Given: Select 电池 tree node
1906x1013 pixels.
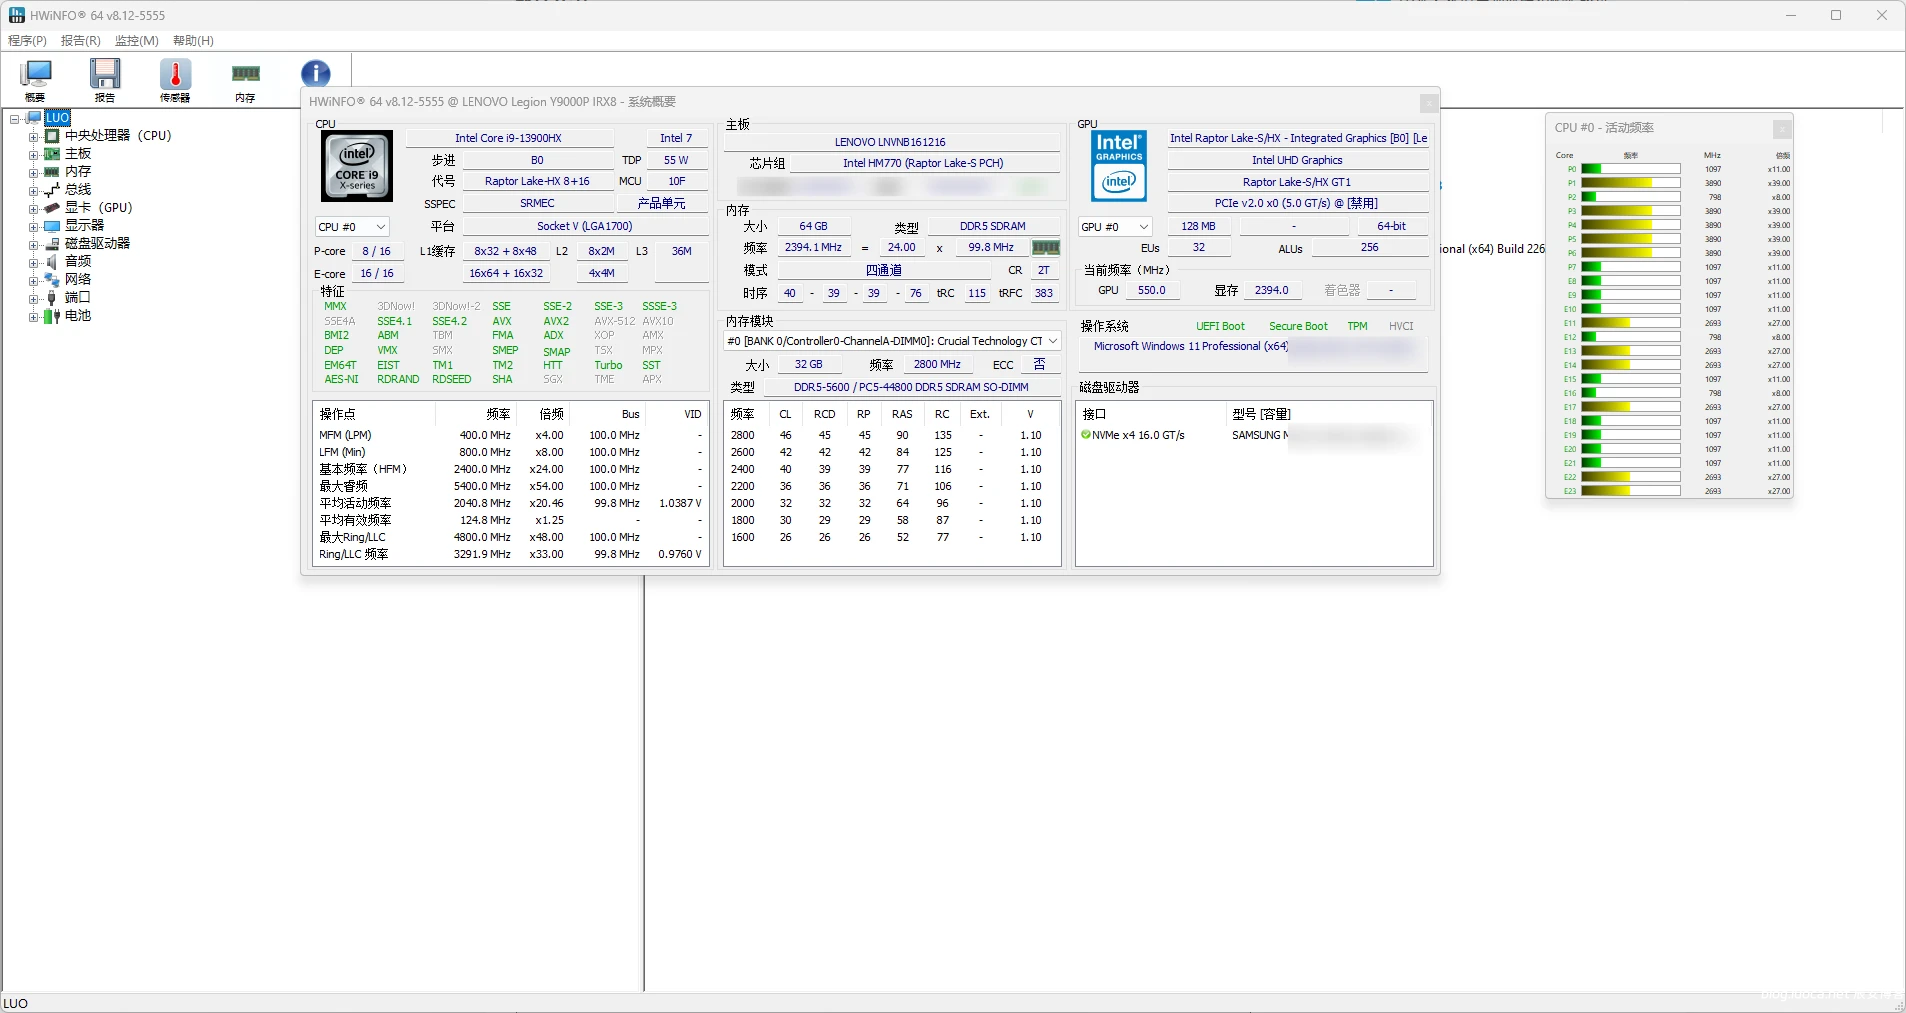Looking at the screenshot, I should (78, 315).
